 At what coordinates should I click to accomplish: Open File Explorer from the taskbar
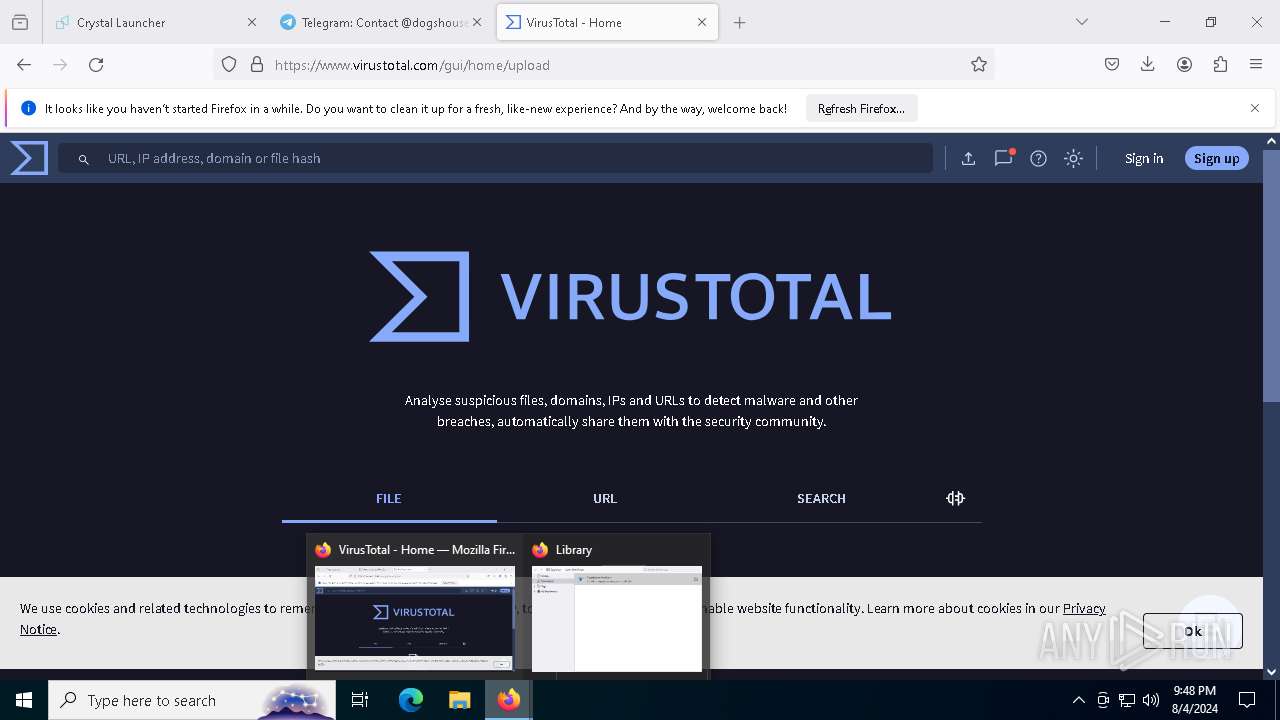pyautogui.click(x=459, y=700)
